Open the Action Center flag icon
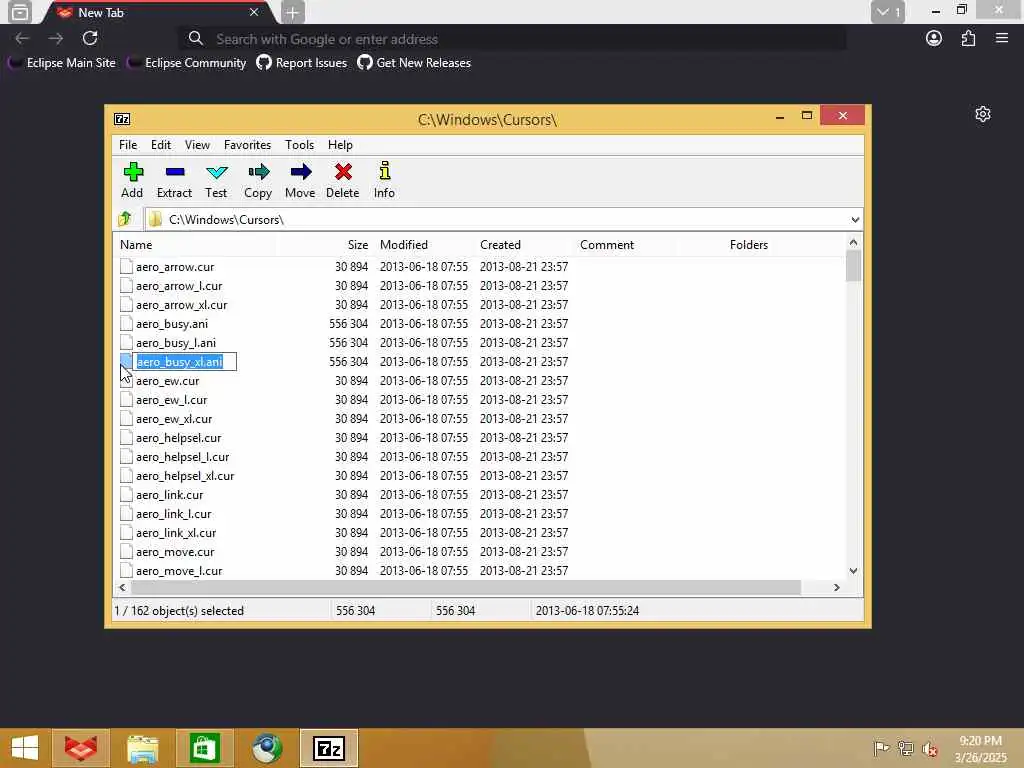The width and height of the screenshot is (1024, 768). pyautogui.click(x=881, y=748)
